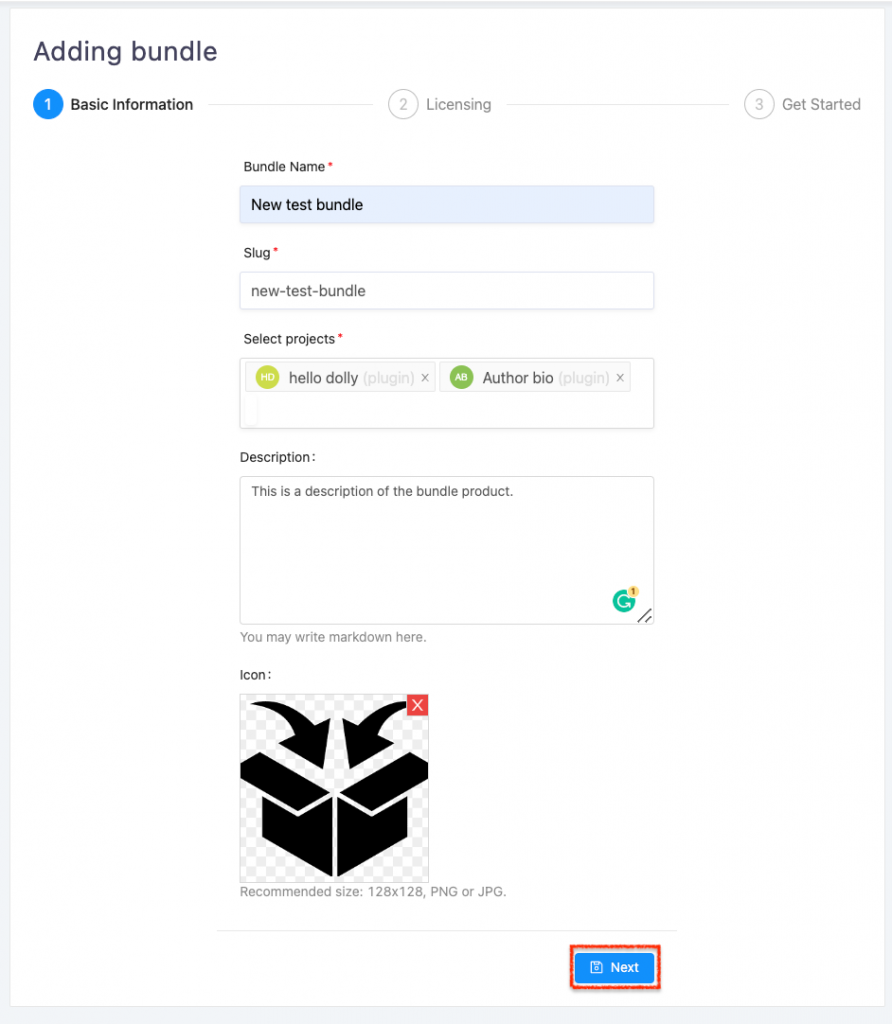Click inside the Description text area
The image size is (892, 1024).
(447, 551)
